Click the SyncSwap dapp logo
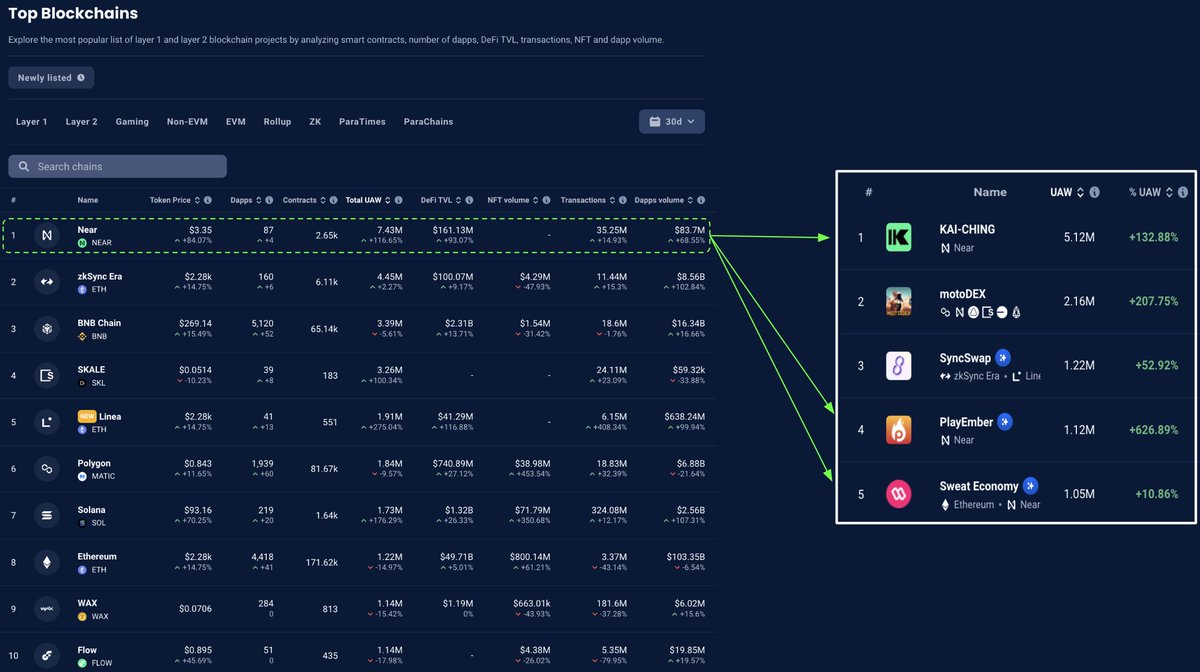This screenshot has height=672, width=1200. pos(899,366)
